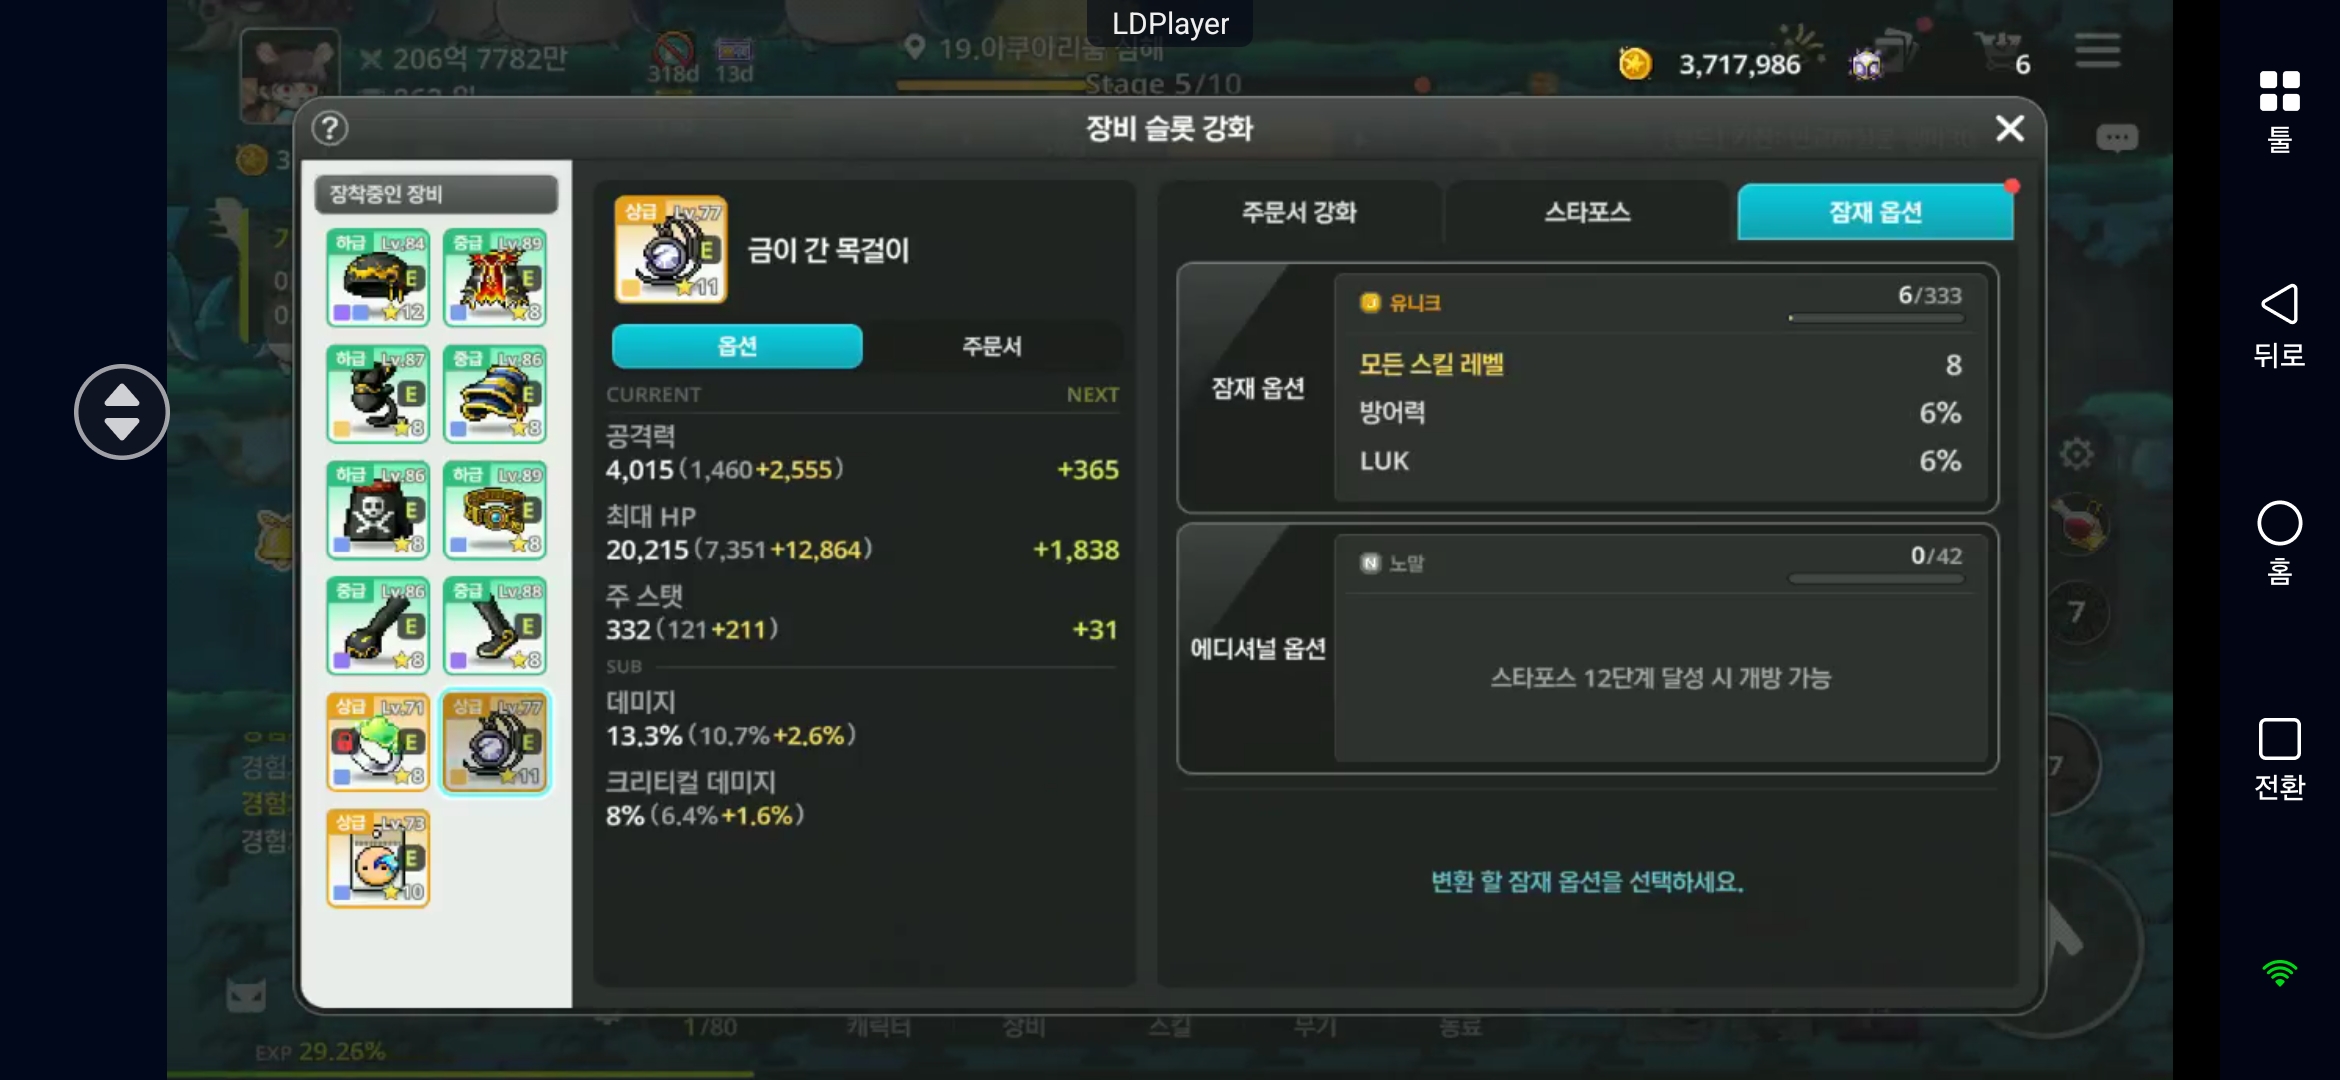This screenshot has width=2340, height=1080.
Task: Open the 잠재 옵션 tab
Action: pos(1875,212)
